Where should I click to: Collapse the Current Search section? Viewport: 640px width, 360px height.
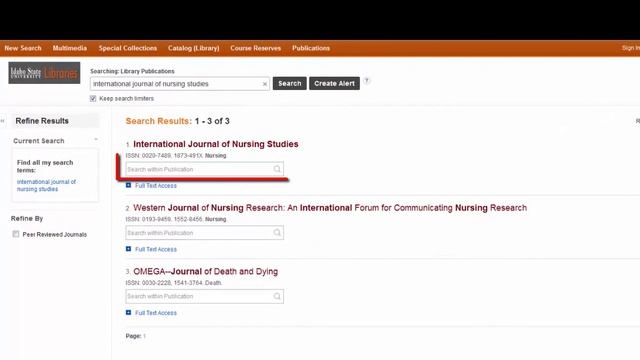96,140
